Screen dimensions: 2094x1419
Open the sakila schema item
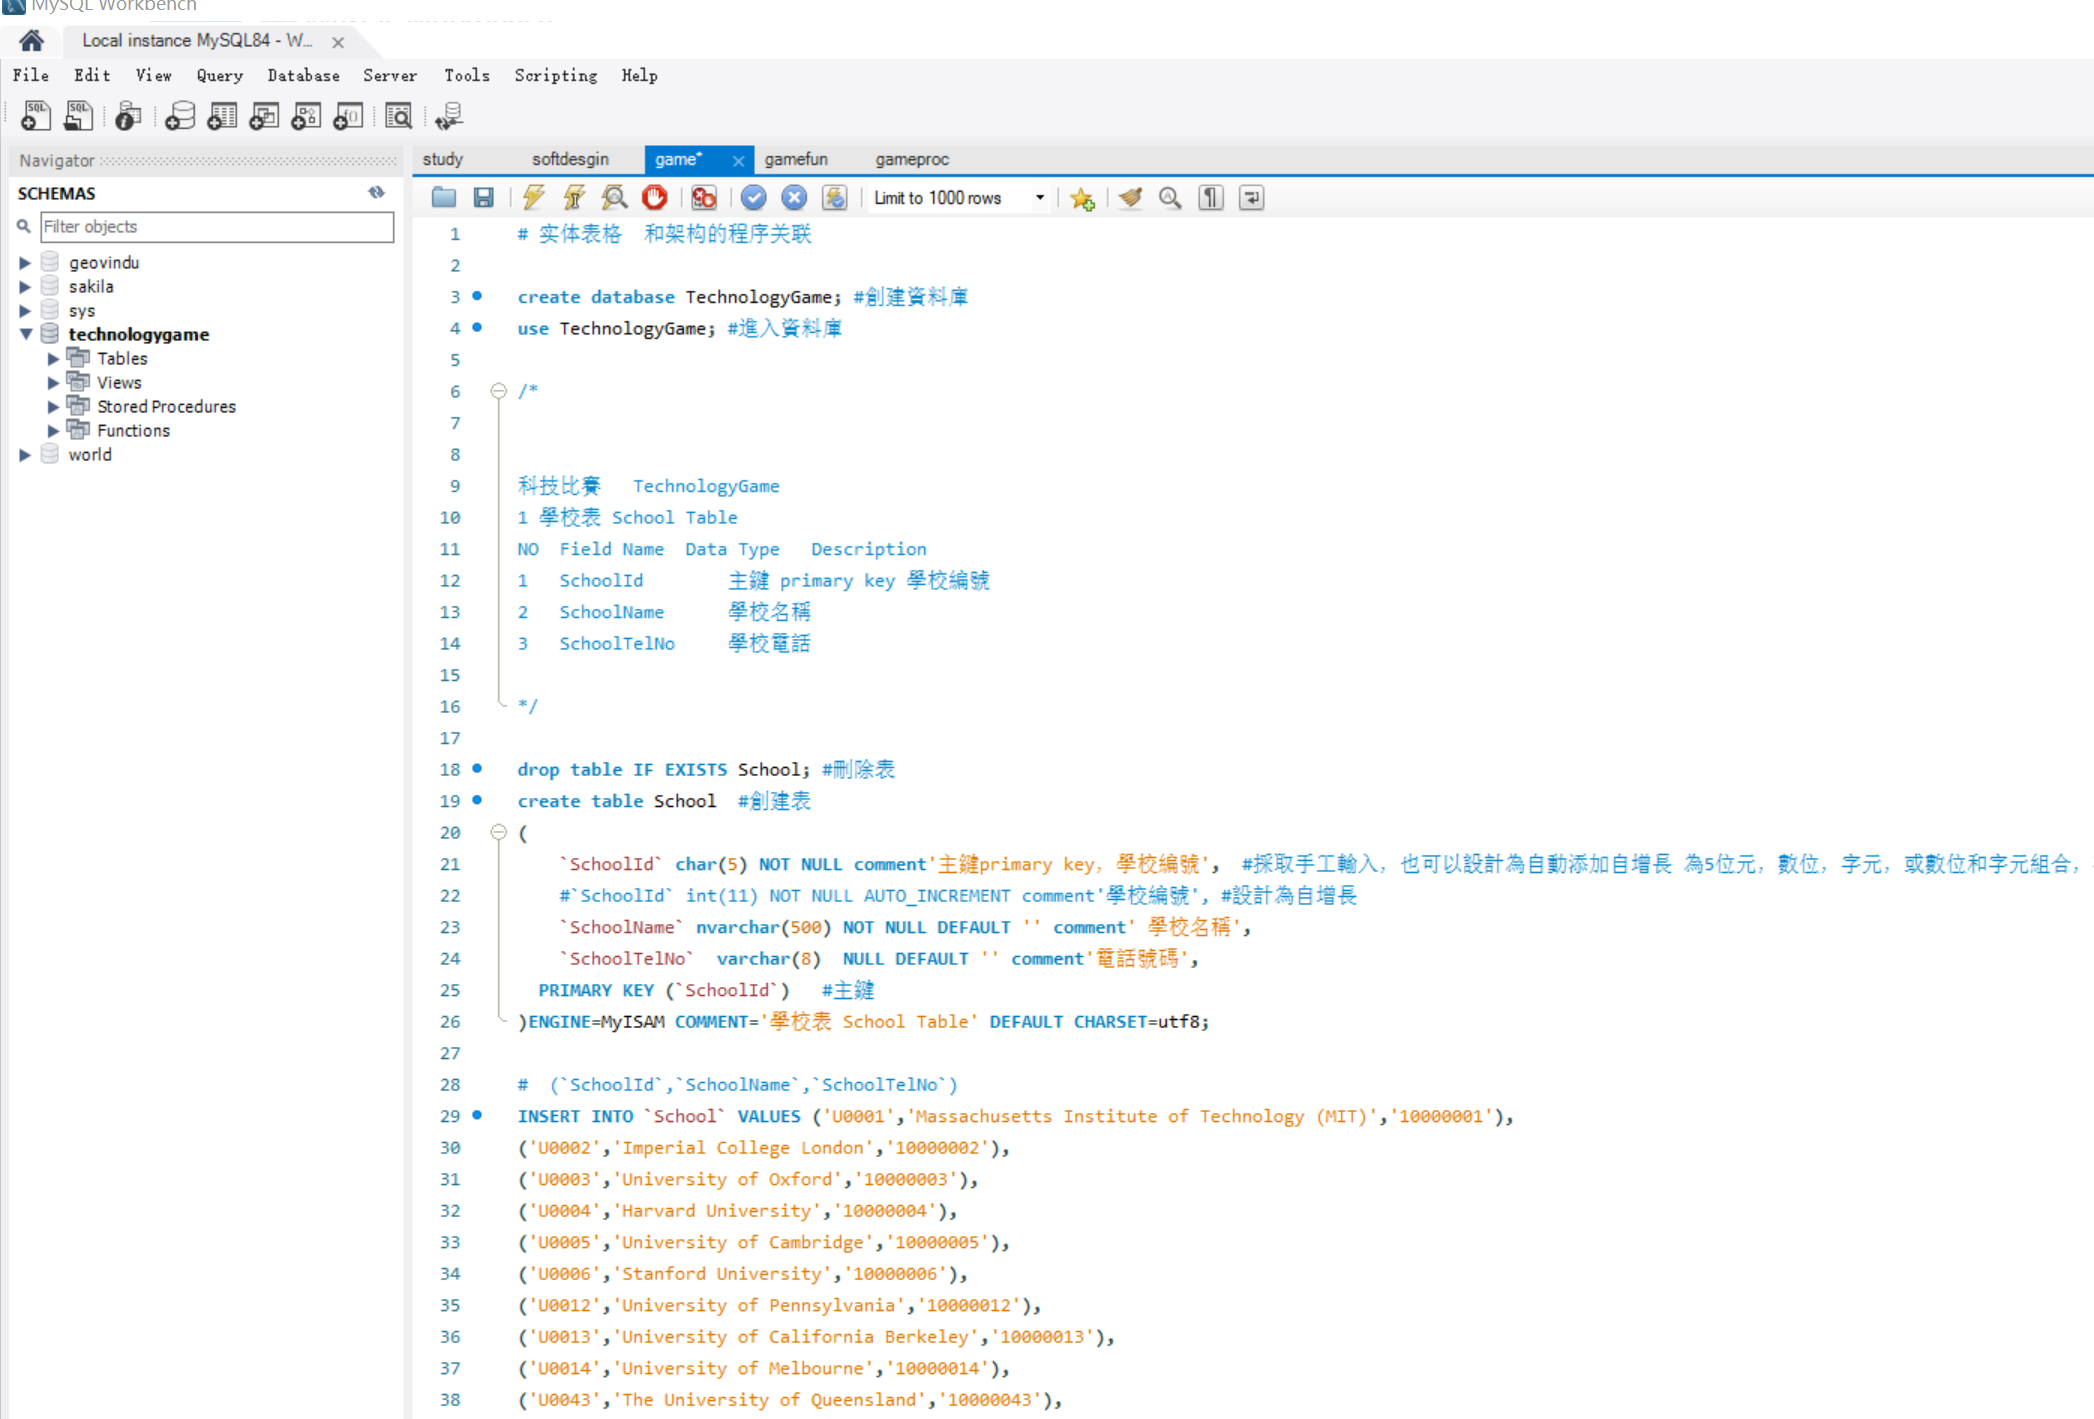(x=91, y=286)
